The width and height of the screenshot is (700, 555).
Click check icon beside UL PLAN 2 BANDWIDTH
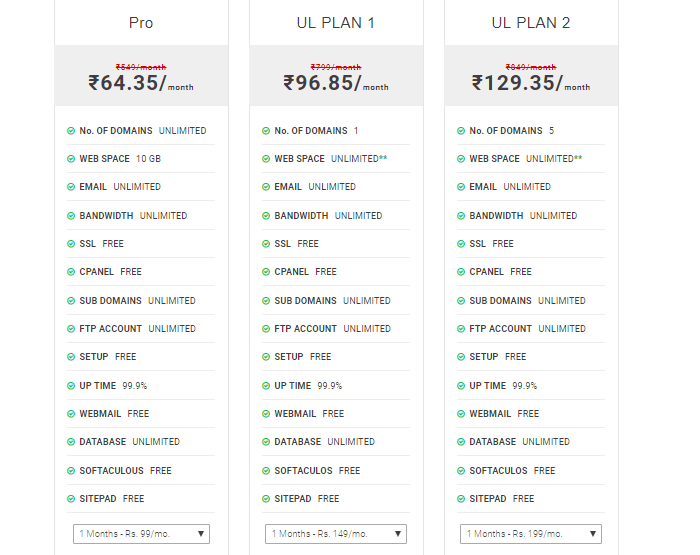(461, 216)
